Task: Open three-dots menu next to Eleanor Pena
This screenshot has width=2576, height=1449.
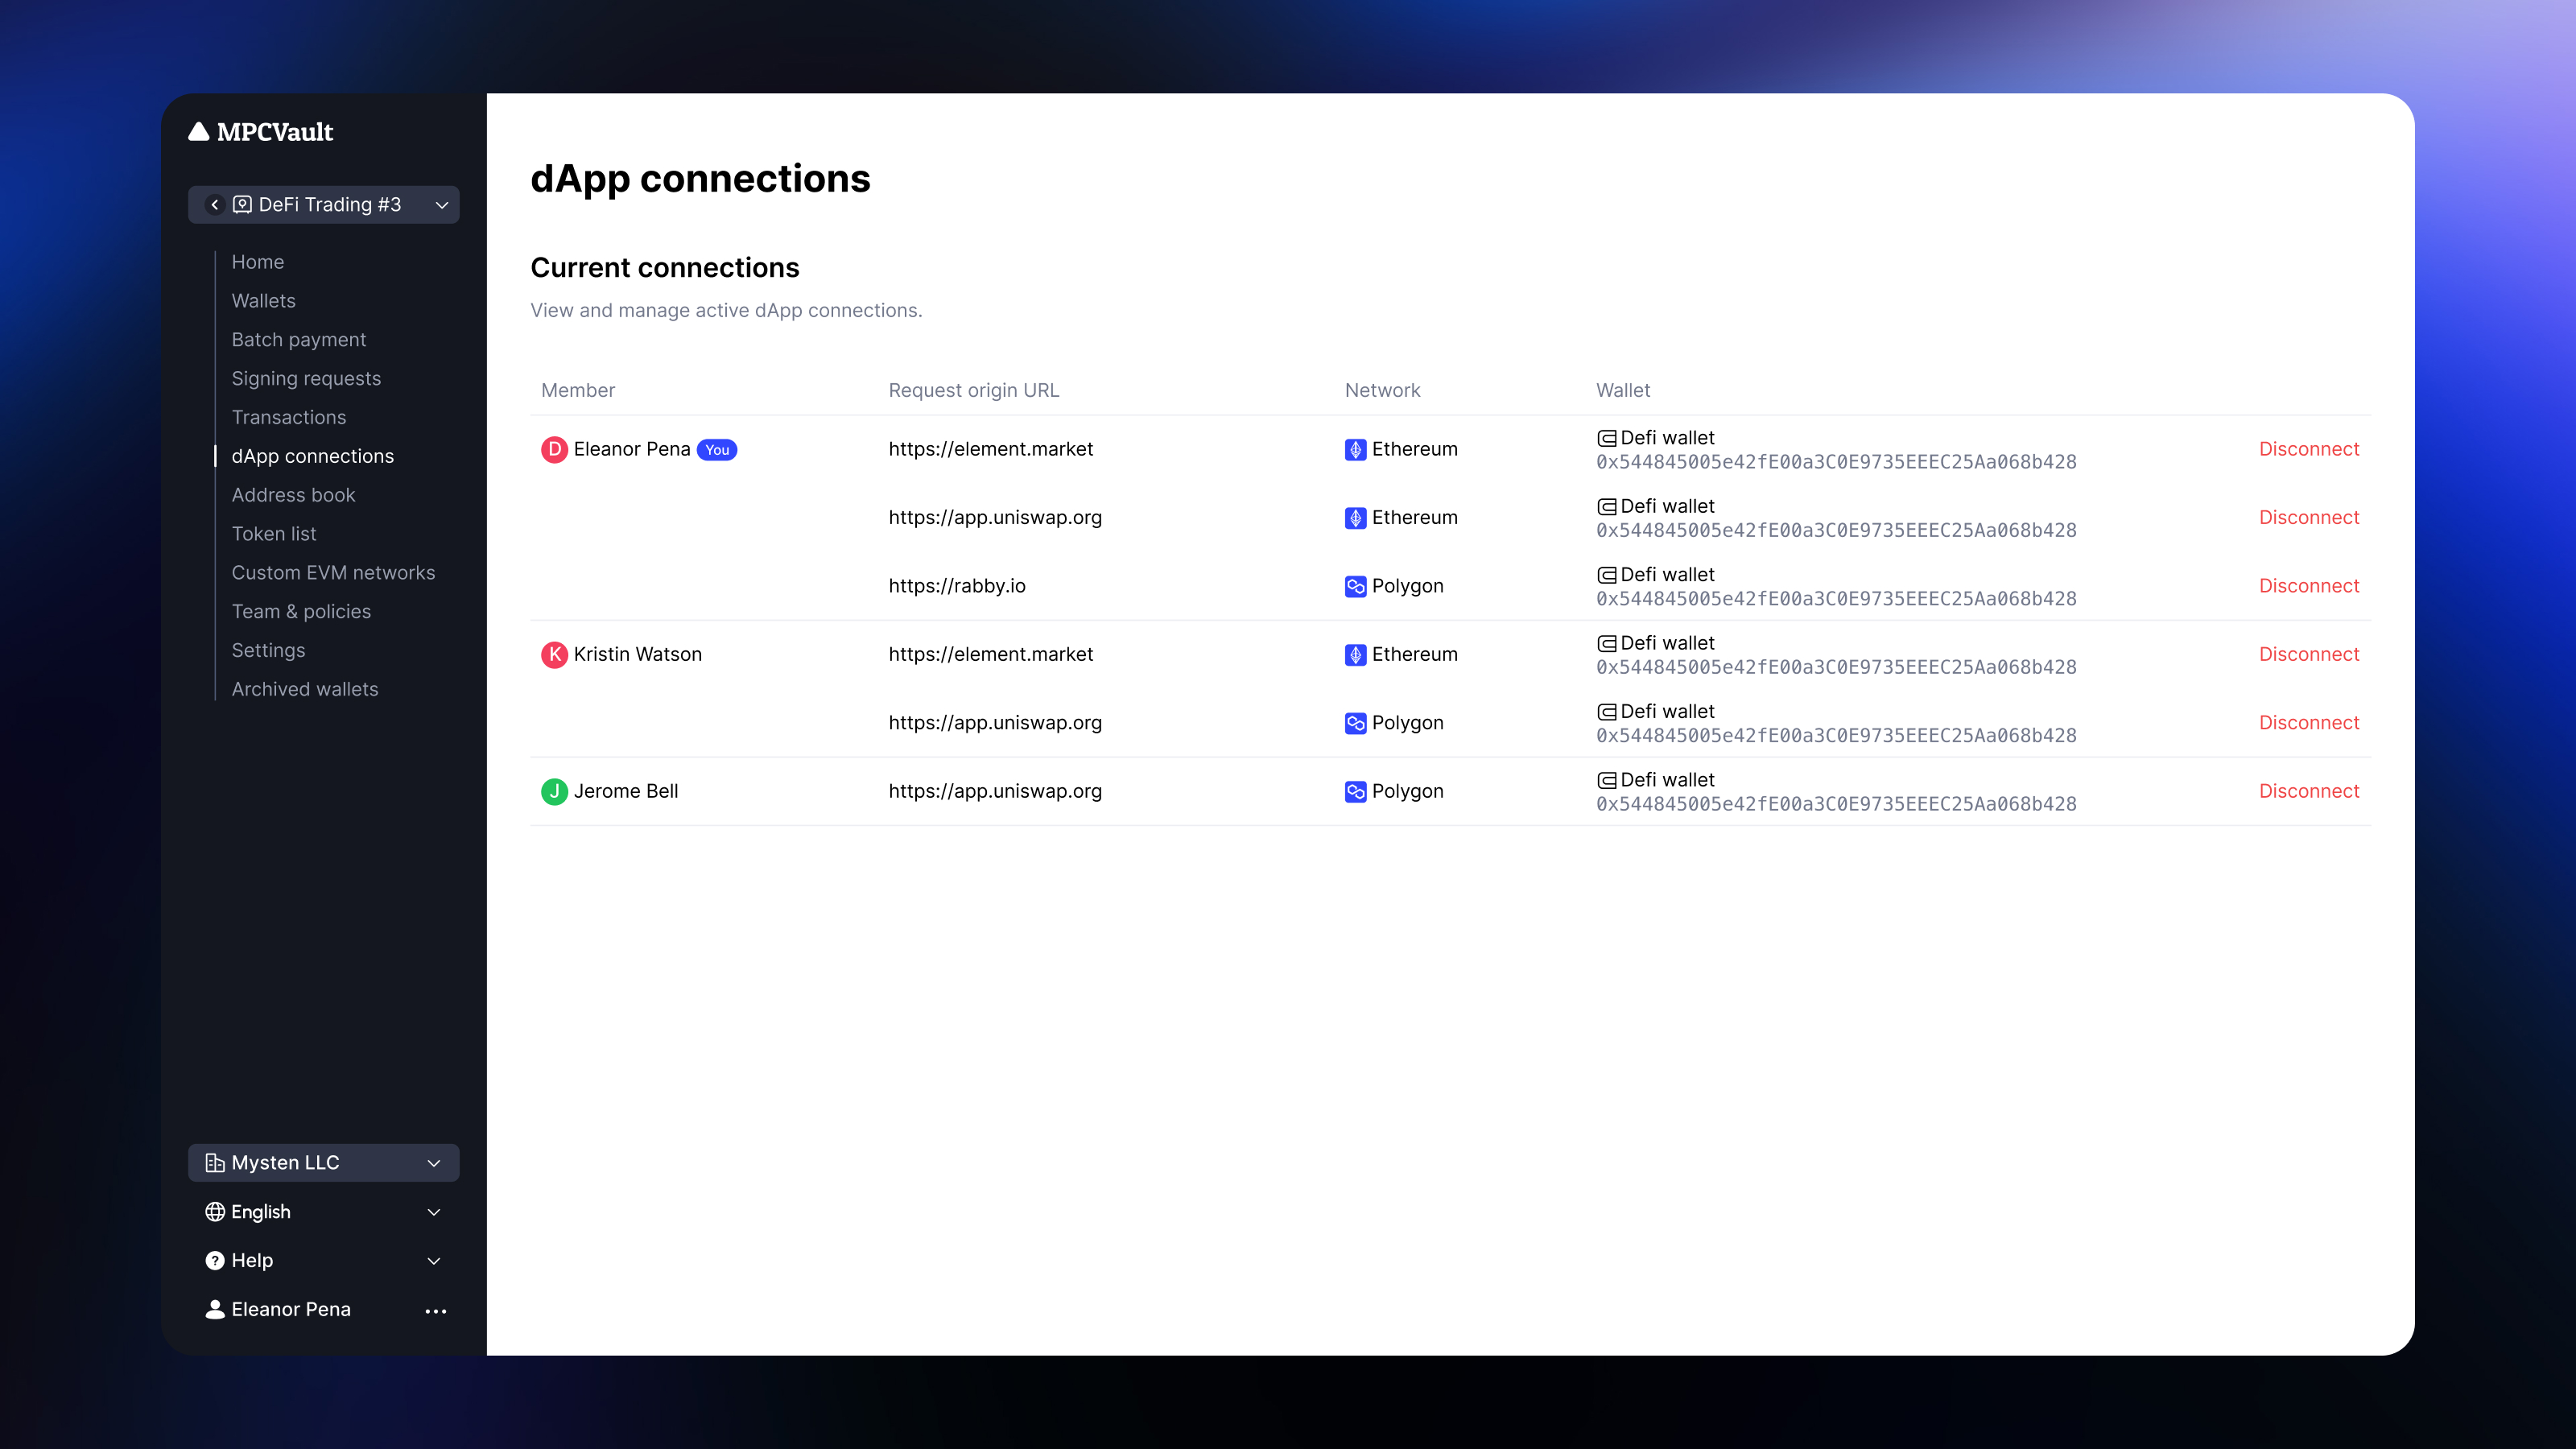Action: tap(435, 1310)
